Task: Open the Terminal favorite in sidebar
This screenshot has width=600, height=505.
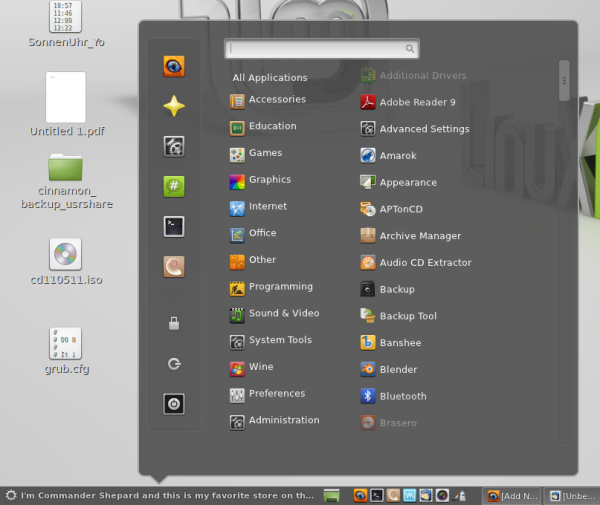Action: click(x=174, y=226)
